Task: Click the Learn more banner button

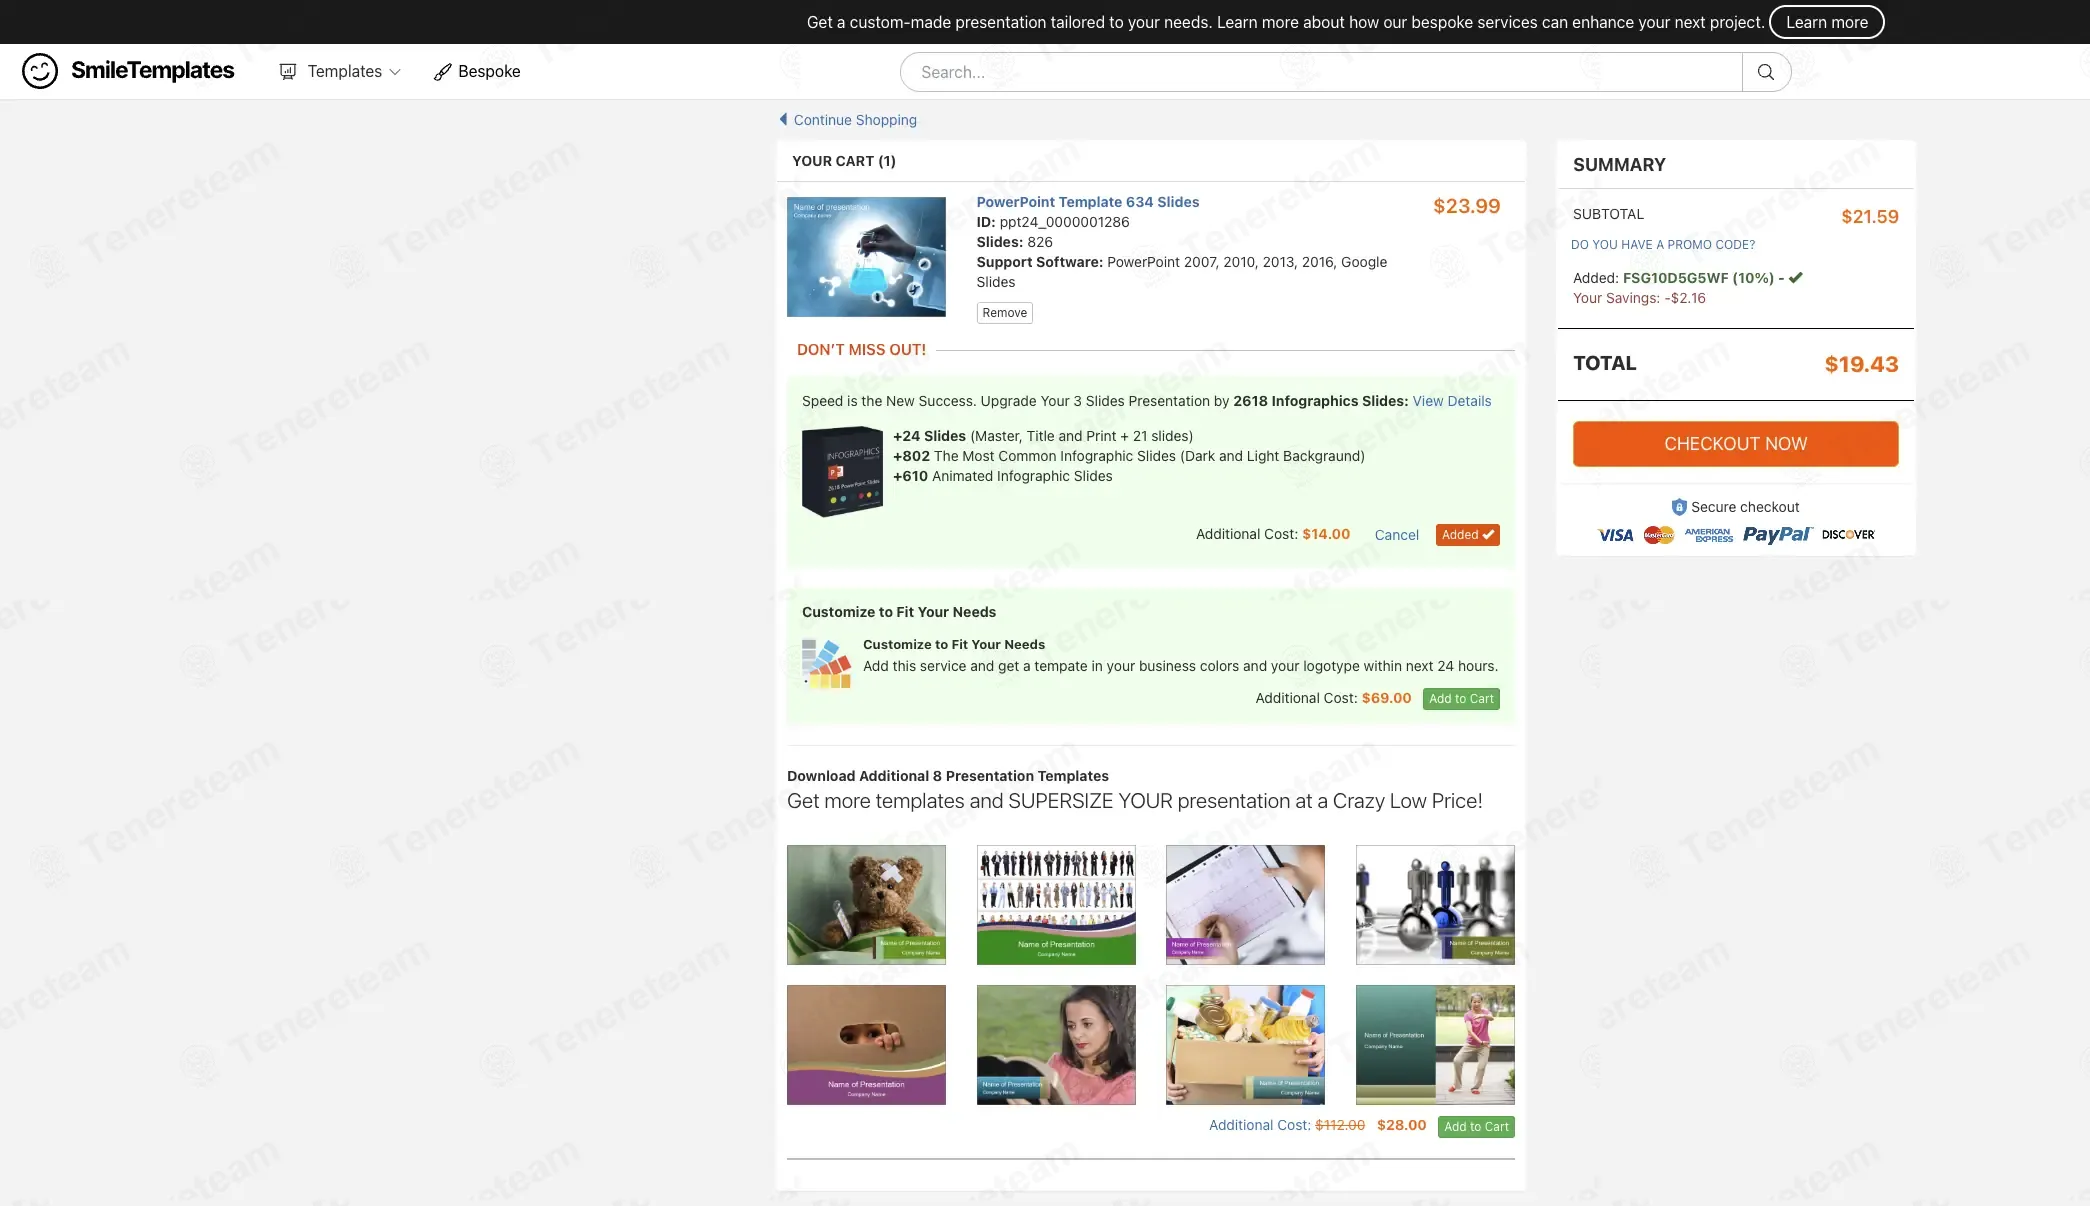Action: pyautogui.click(x=1827, y=22)
